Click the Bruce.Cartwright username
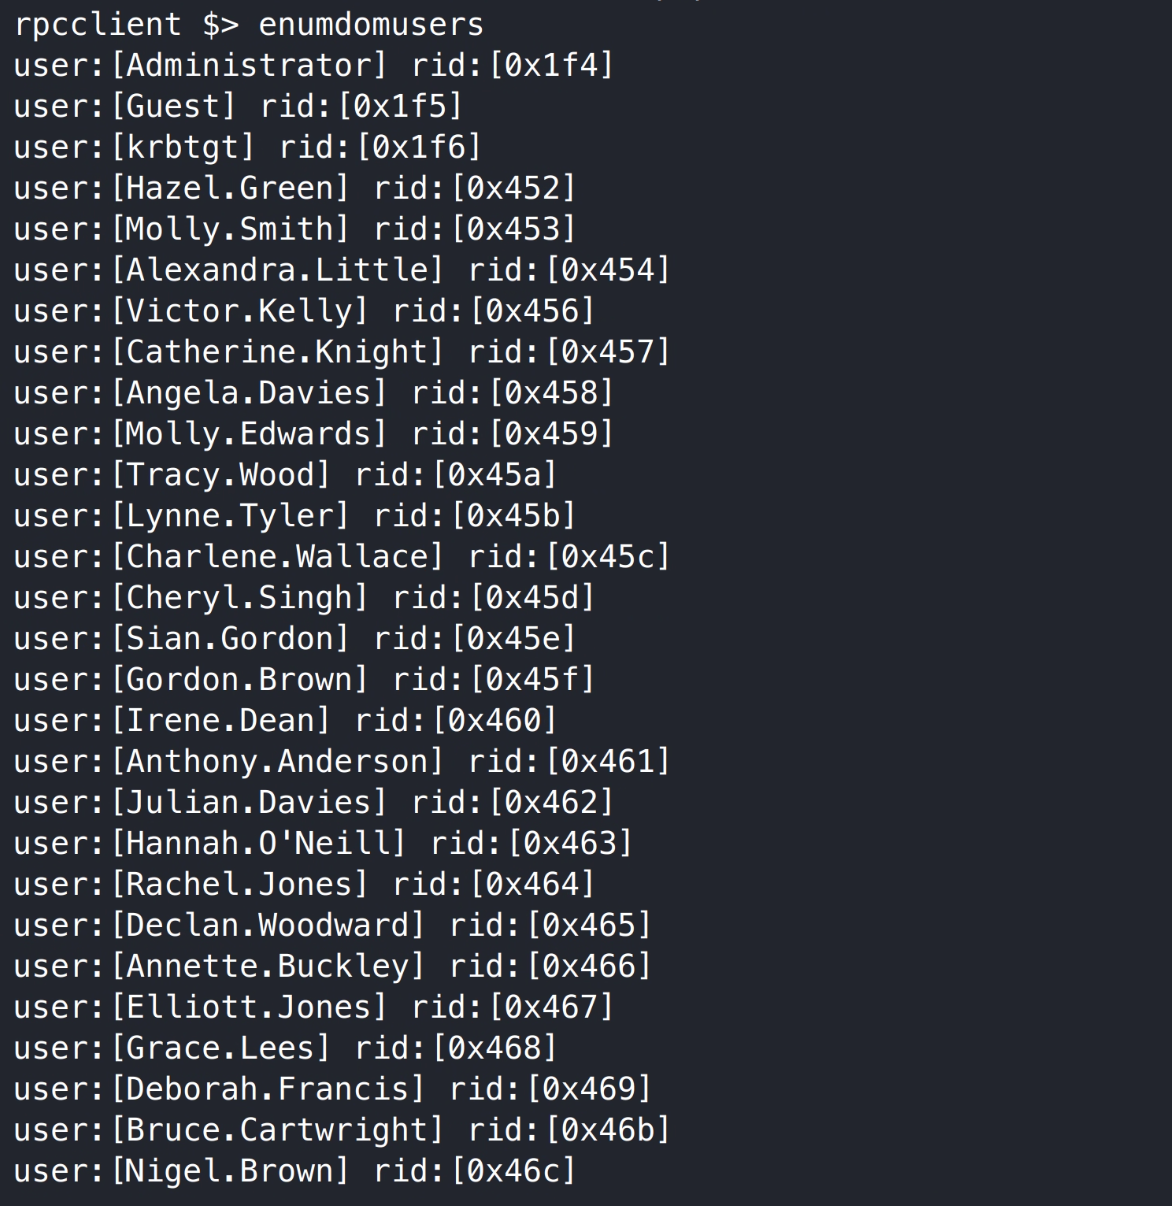This screenshot has height=1206, width=1172. pos(277,1130)
